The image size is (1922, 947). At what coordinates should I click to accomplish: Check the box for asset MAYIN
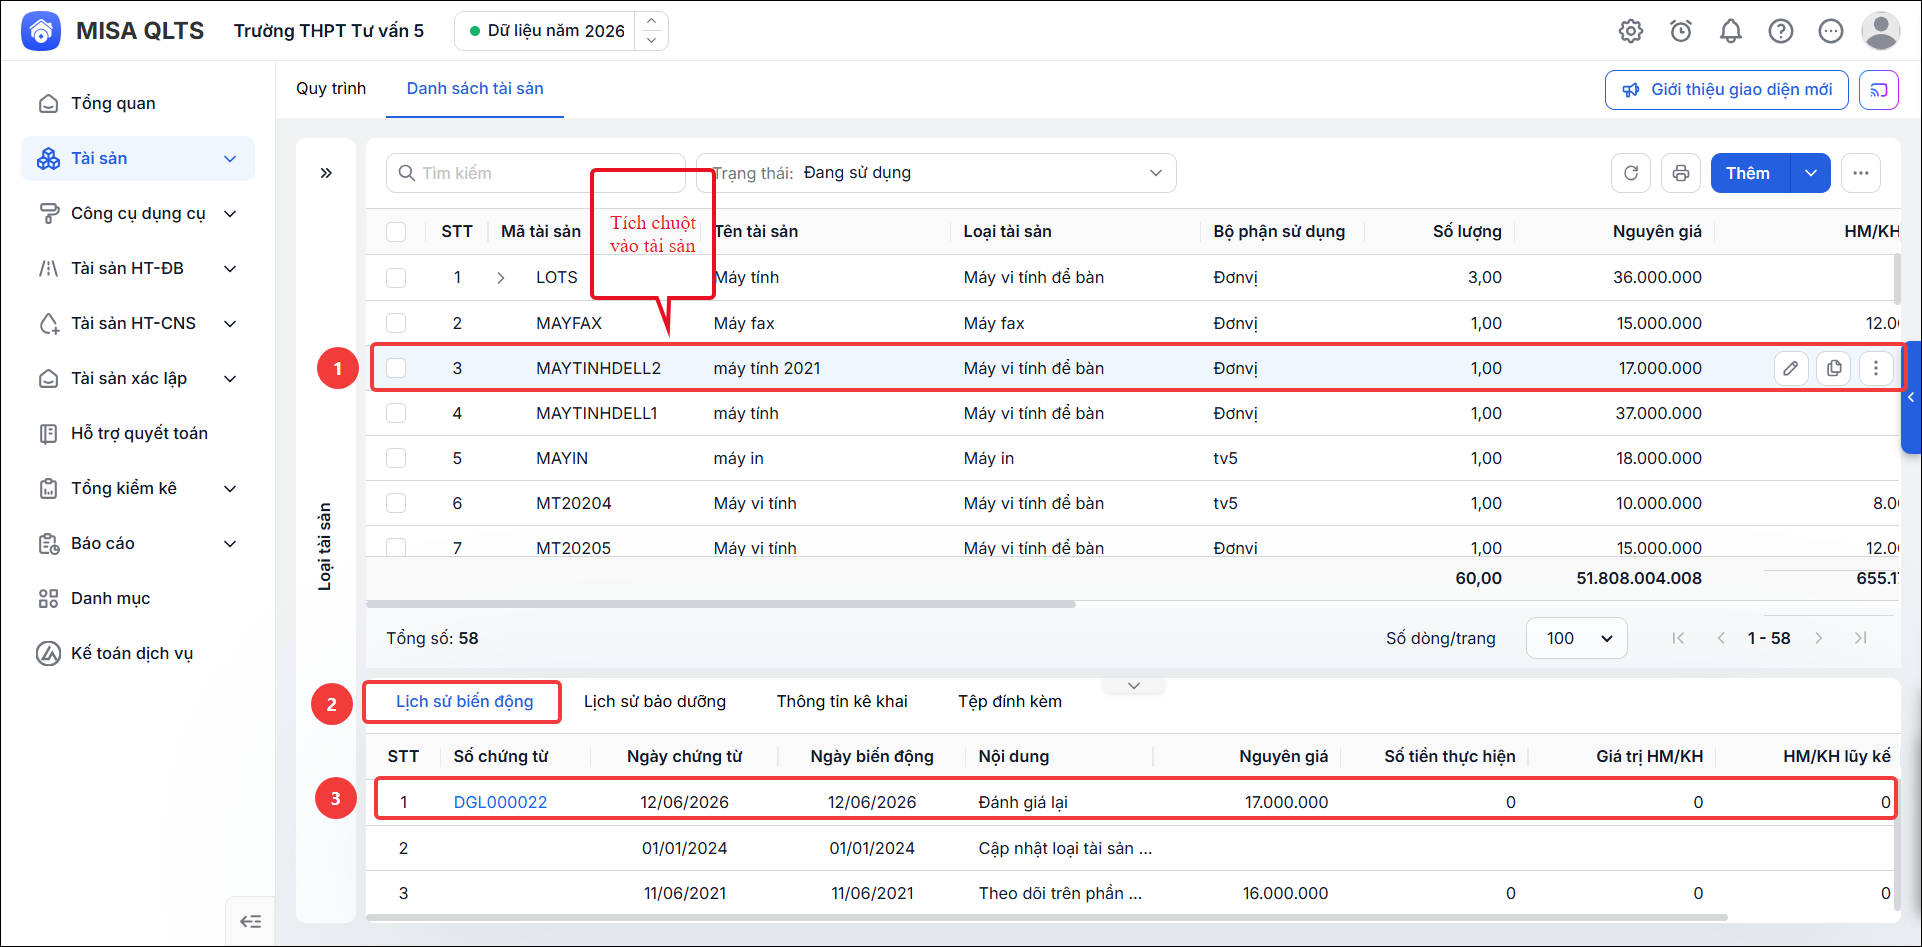(396, 458)
